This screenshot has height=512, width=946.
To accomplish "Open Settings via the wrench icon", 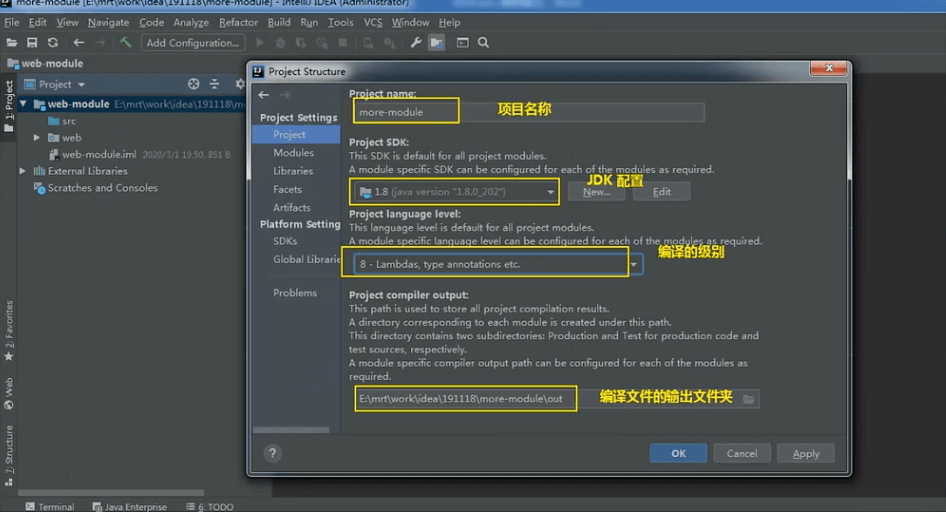I will point(416,43).
